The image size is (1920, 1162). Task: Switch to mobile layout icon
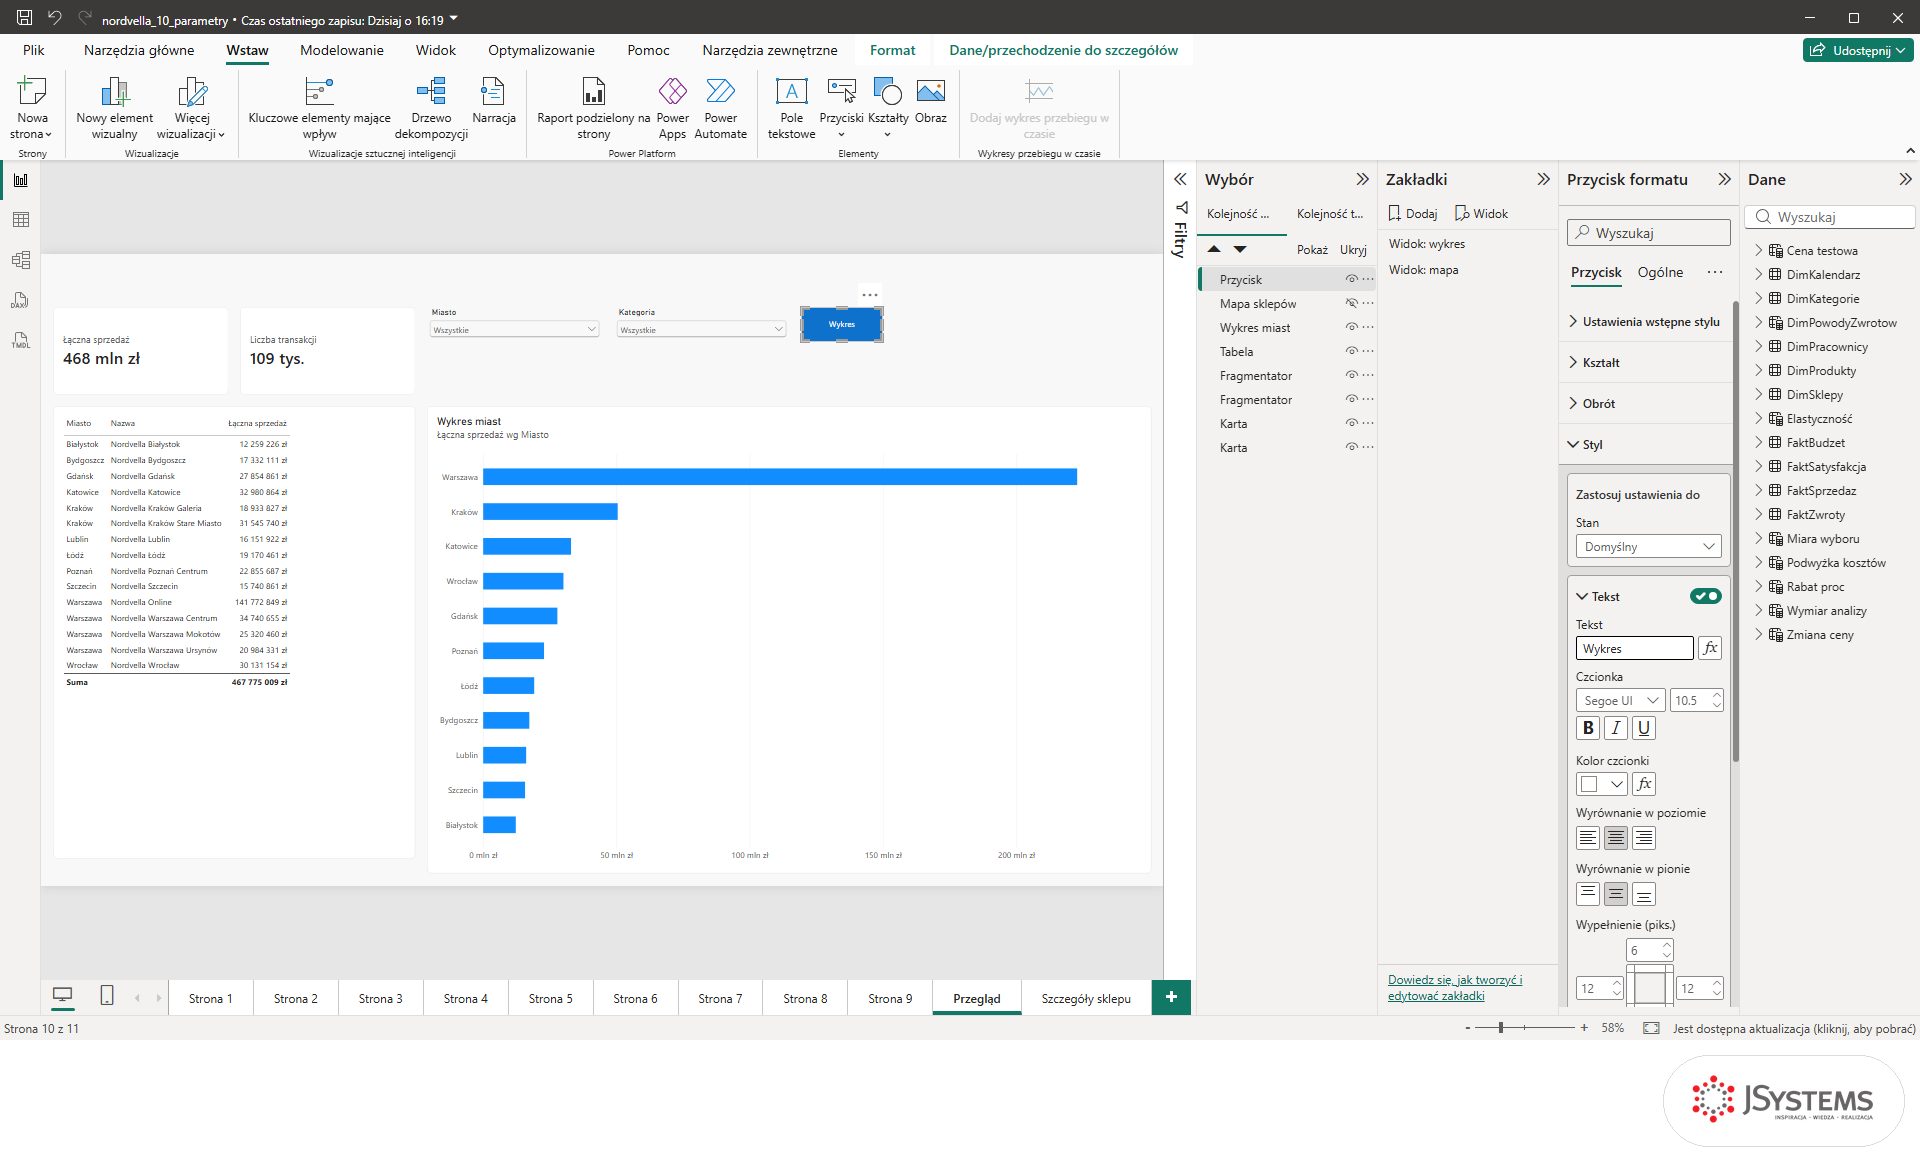107,995
